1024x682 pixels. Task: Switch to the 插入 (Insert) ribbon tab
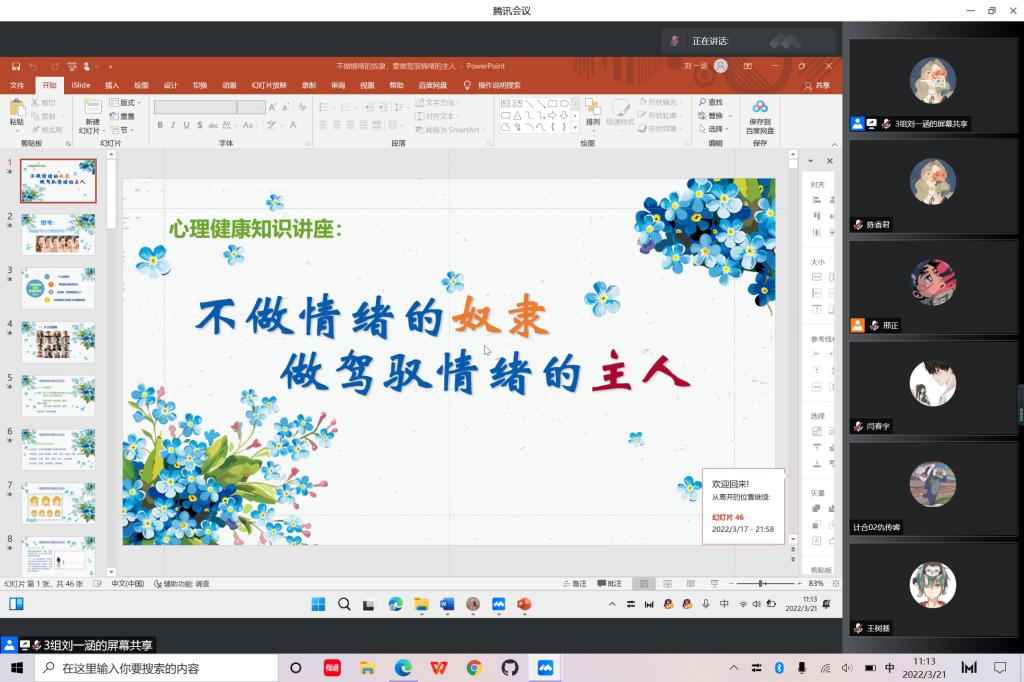(112, 85)
